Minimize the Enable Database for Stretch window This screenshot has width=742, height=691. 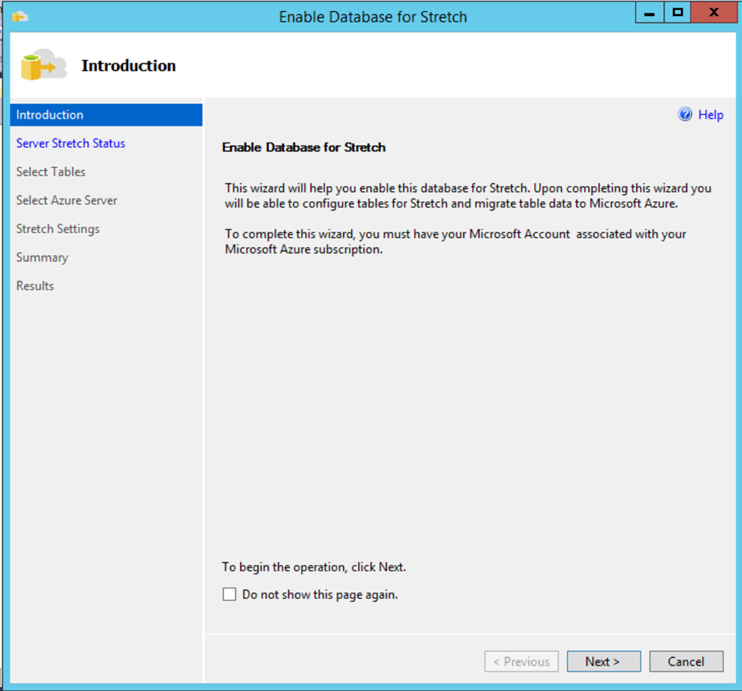pos(650,13)
